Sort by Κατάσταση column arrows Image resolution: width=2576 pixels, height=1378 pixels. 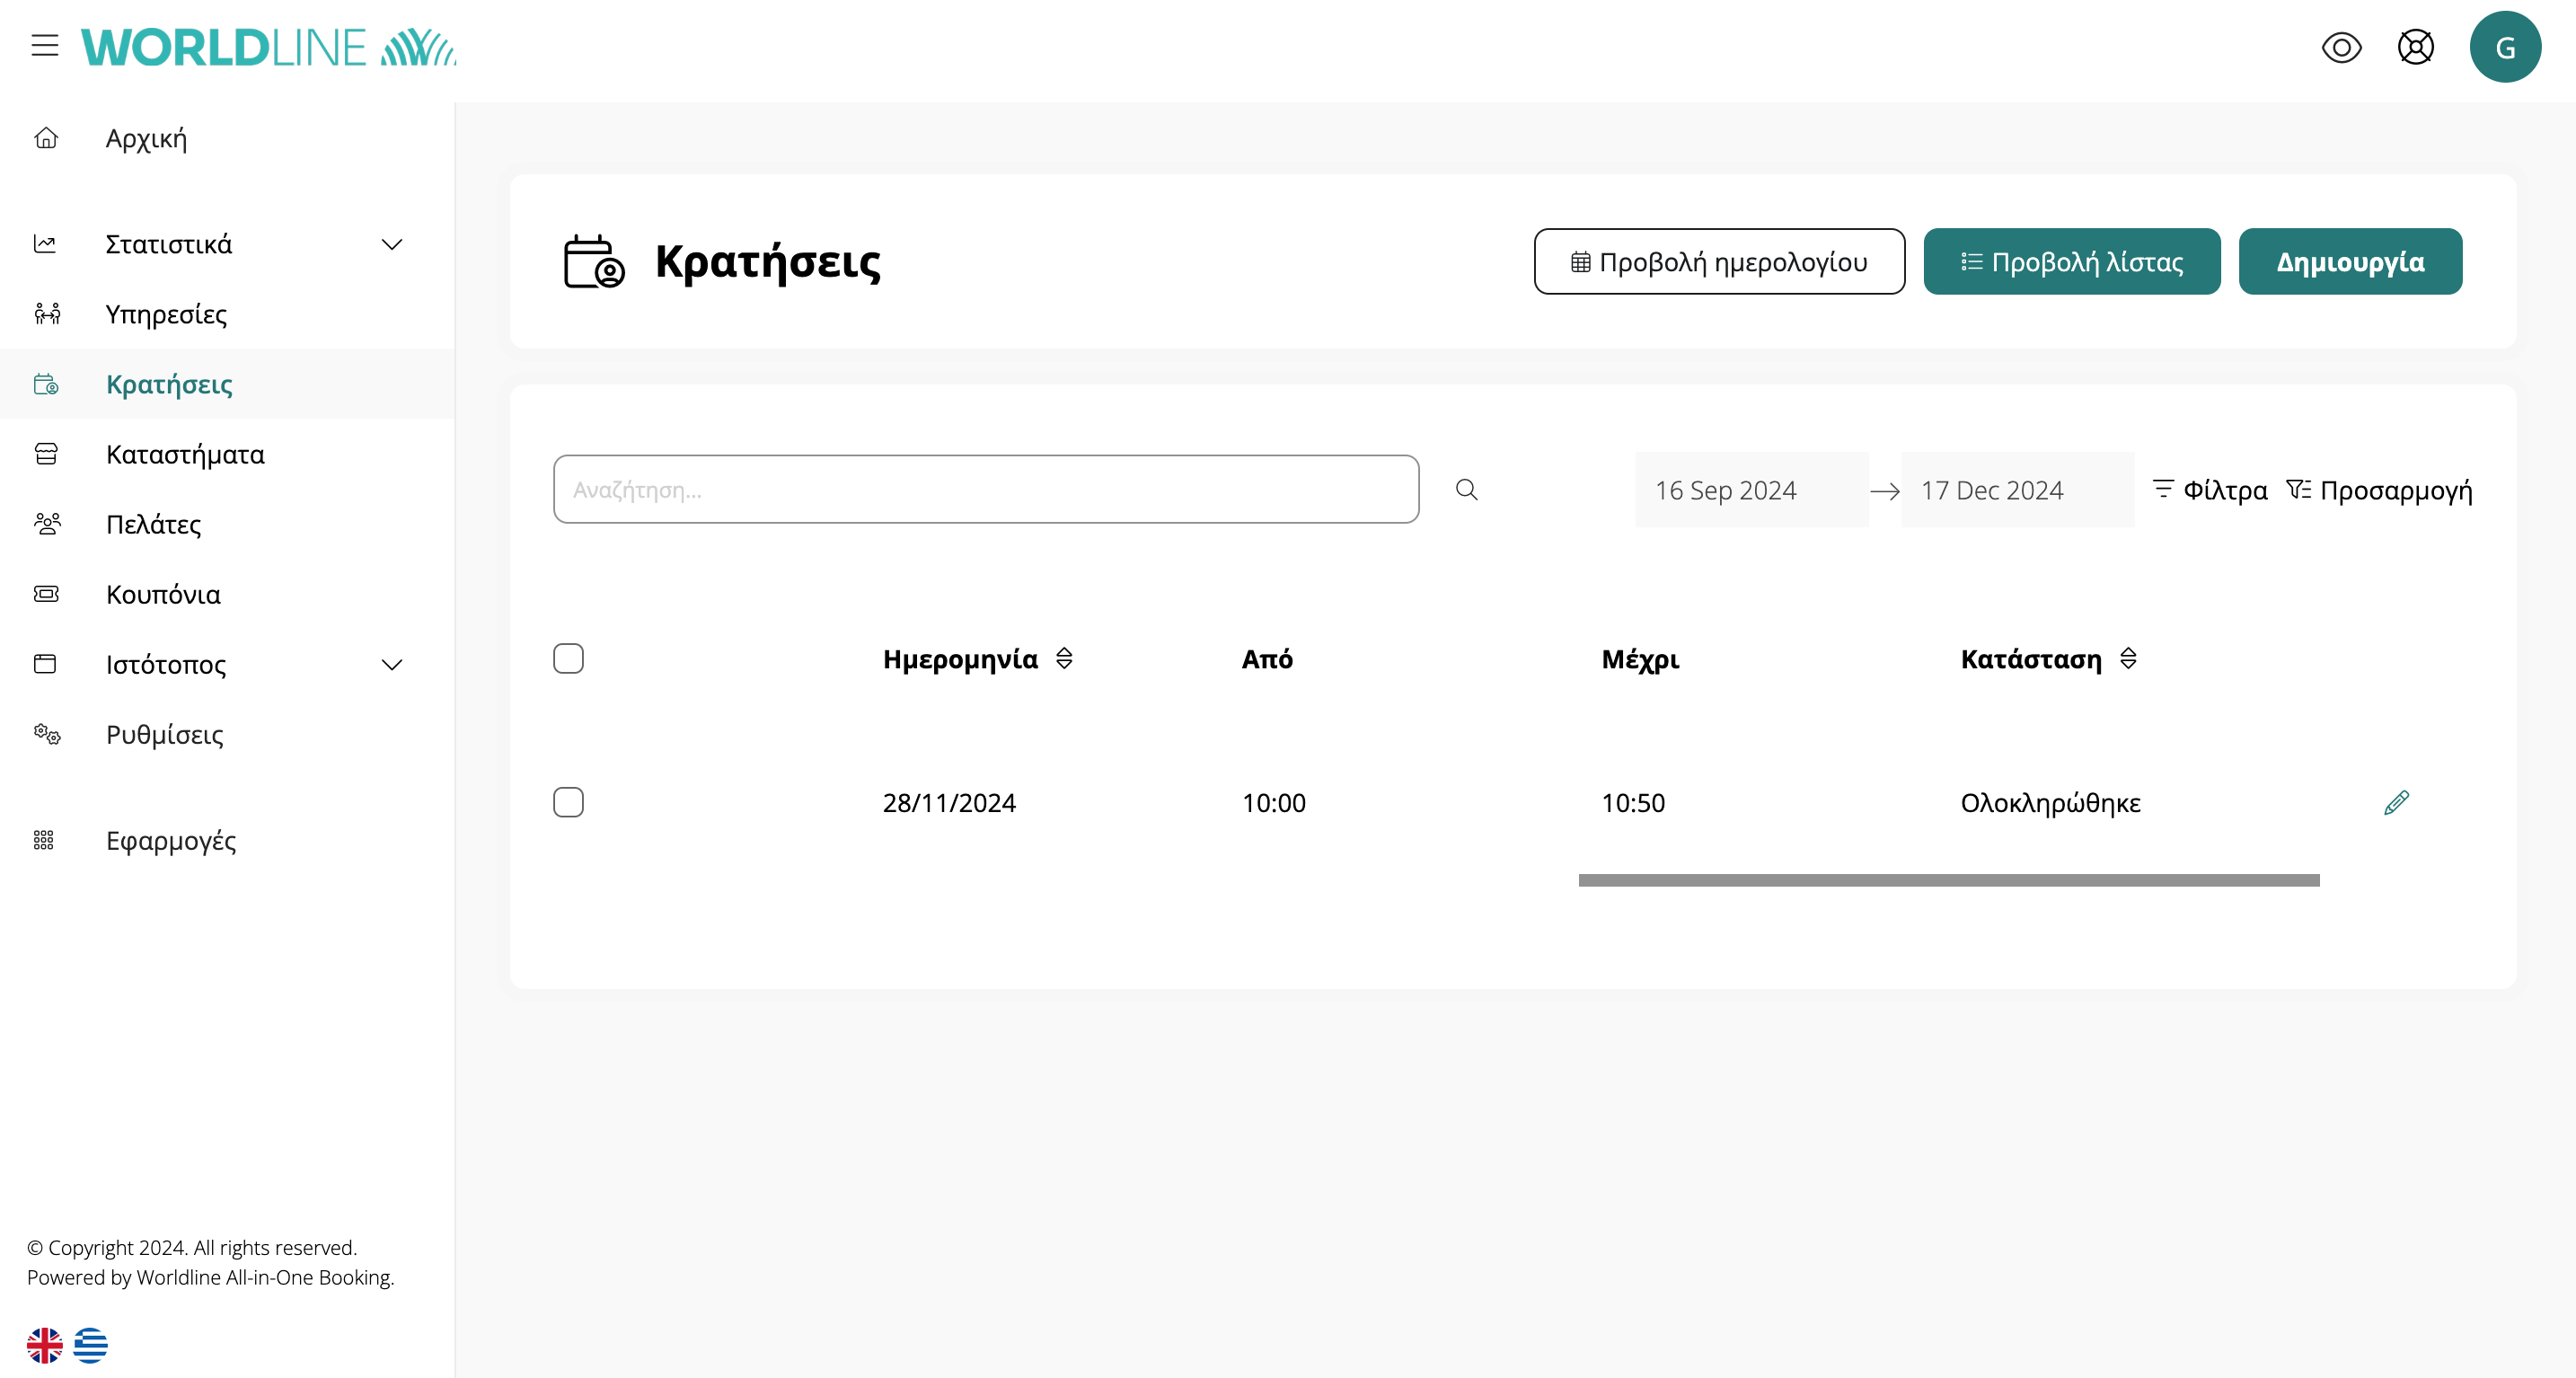click(x=2128, y=659)
